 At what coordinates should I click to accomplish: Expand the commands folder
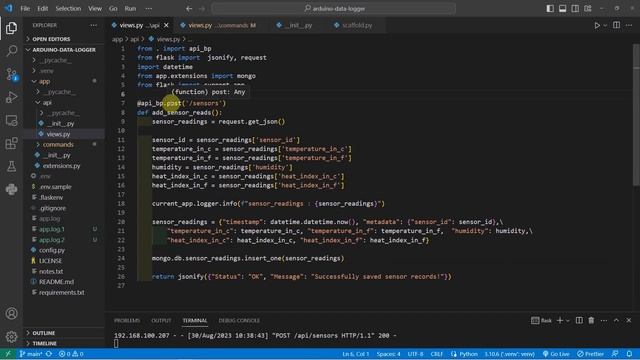coord(64,144)
